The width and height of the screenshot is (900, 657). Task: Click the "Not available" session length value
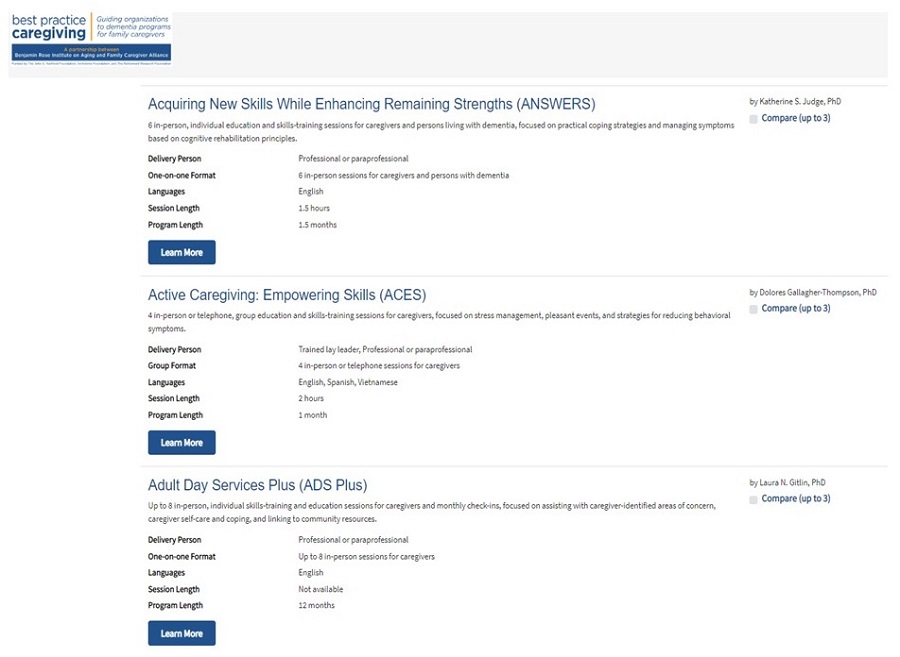320,589
